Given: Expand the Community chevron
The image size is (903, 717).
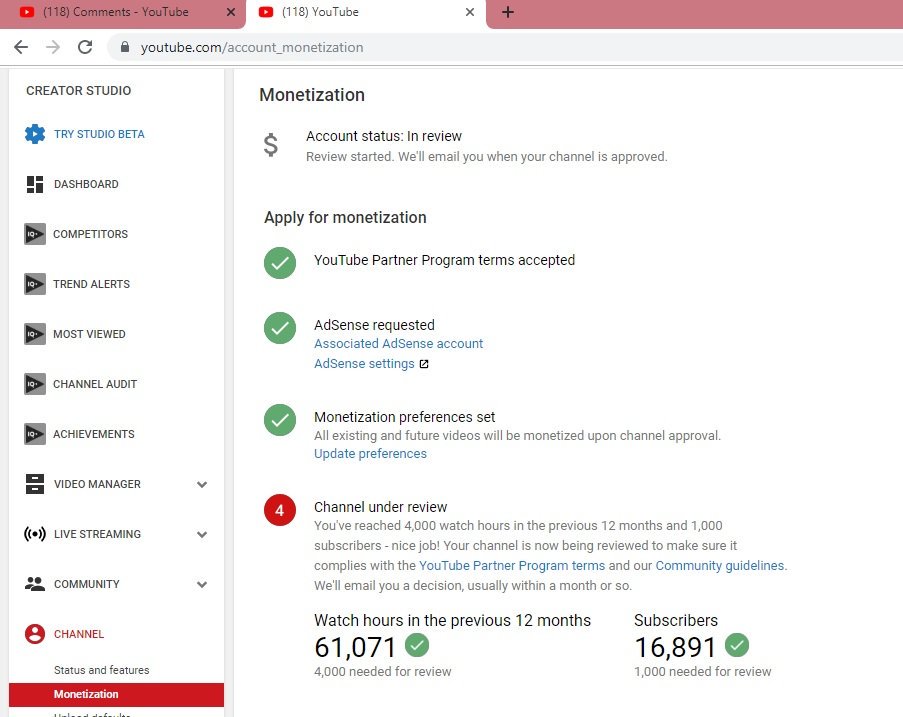Looking at the screenshot, I should [202, 585].
